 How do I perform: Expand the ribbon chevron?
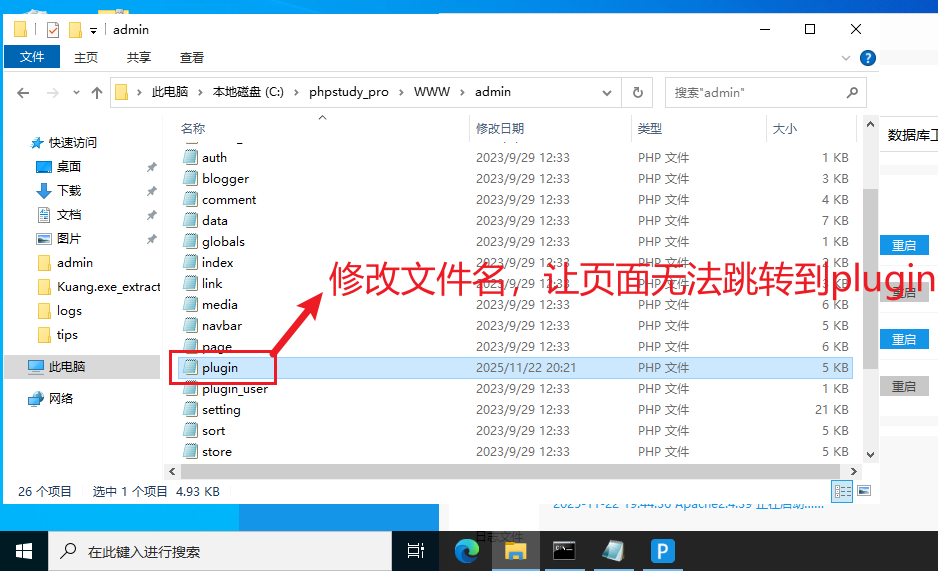click(846, 58)
